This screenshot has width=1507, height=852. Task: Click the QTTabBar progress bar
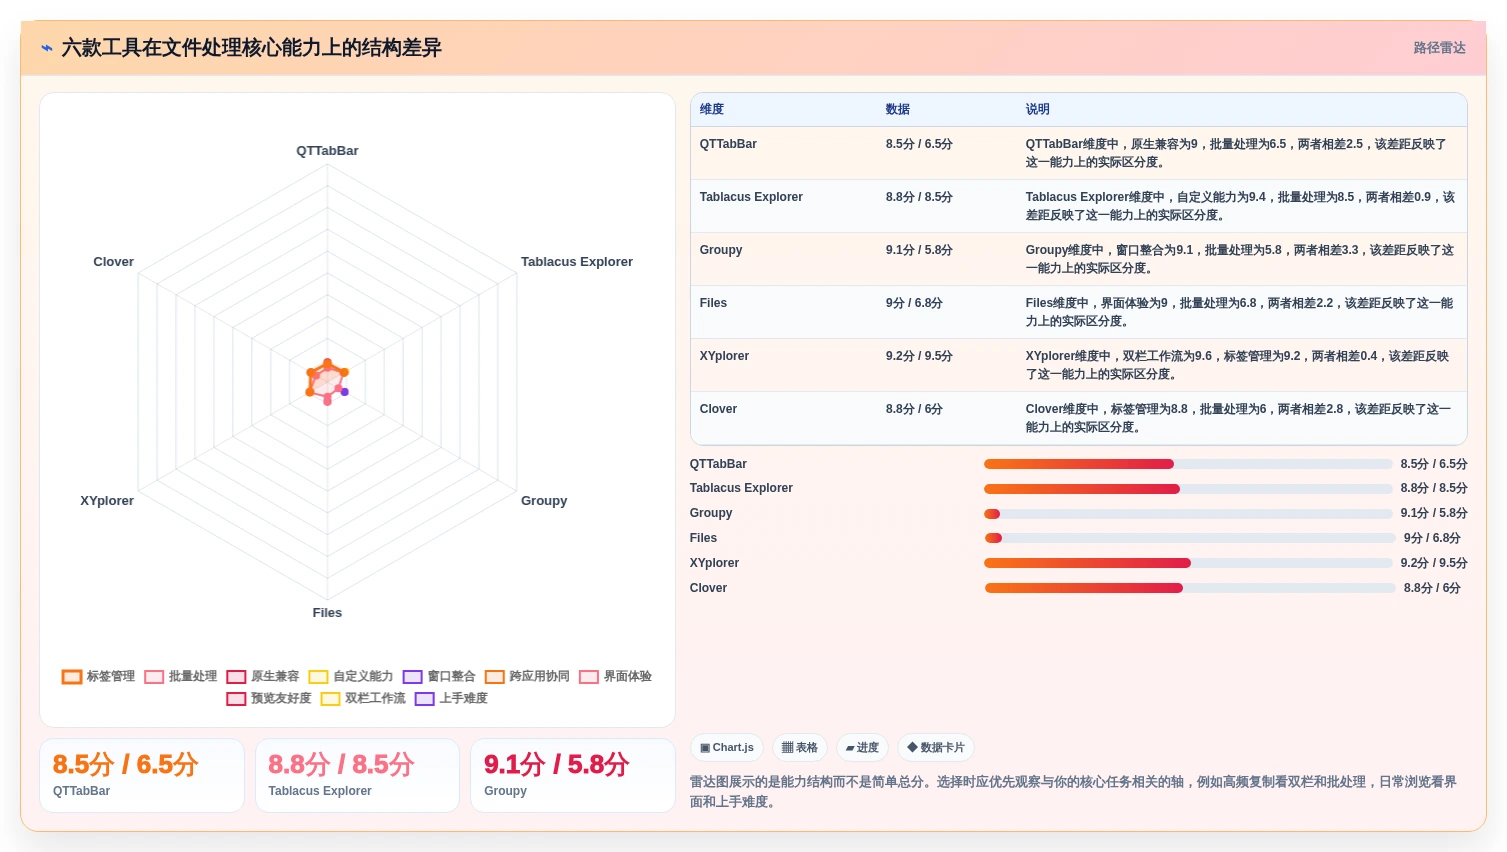pos(1188,464)
